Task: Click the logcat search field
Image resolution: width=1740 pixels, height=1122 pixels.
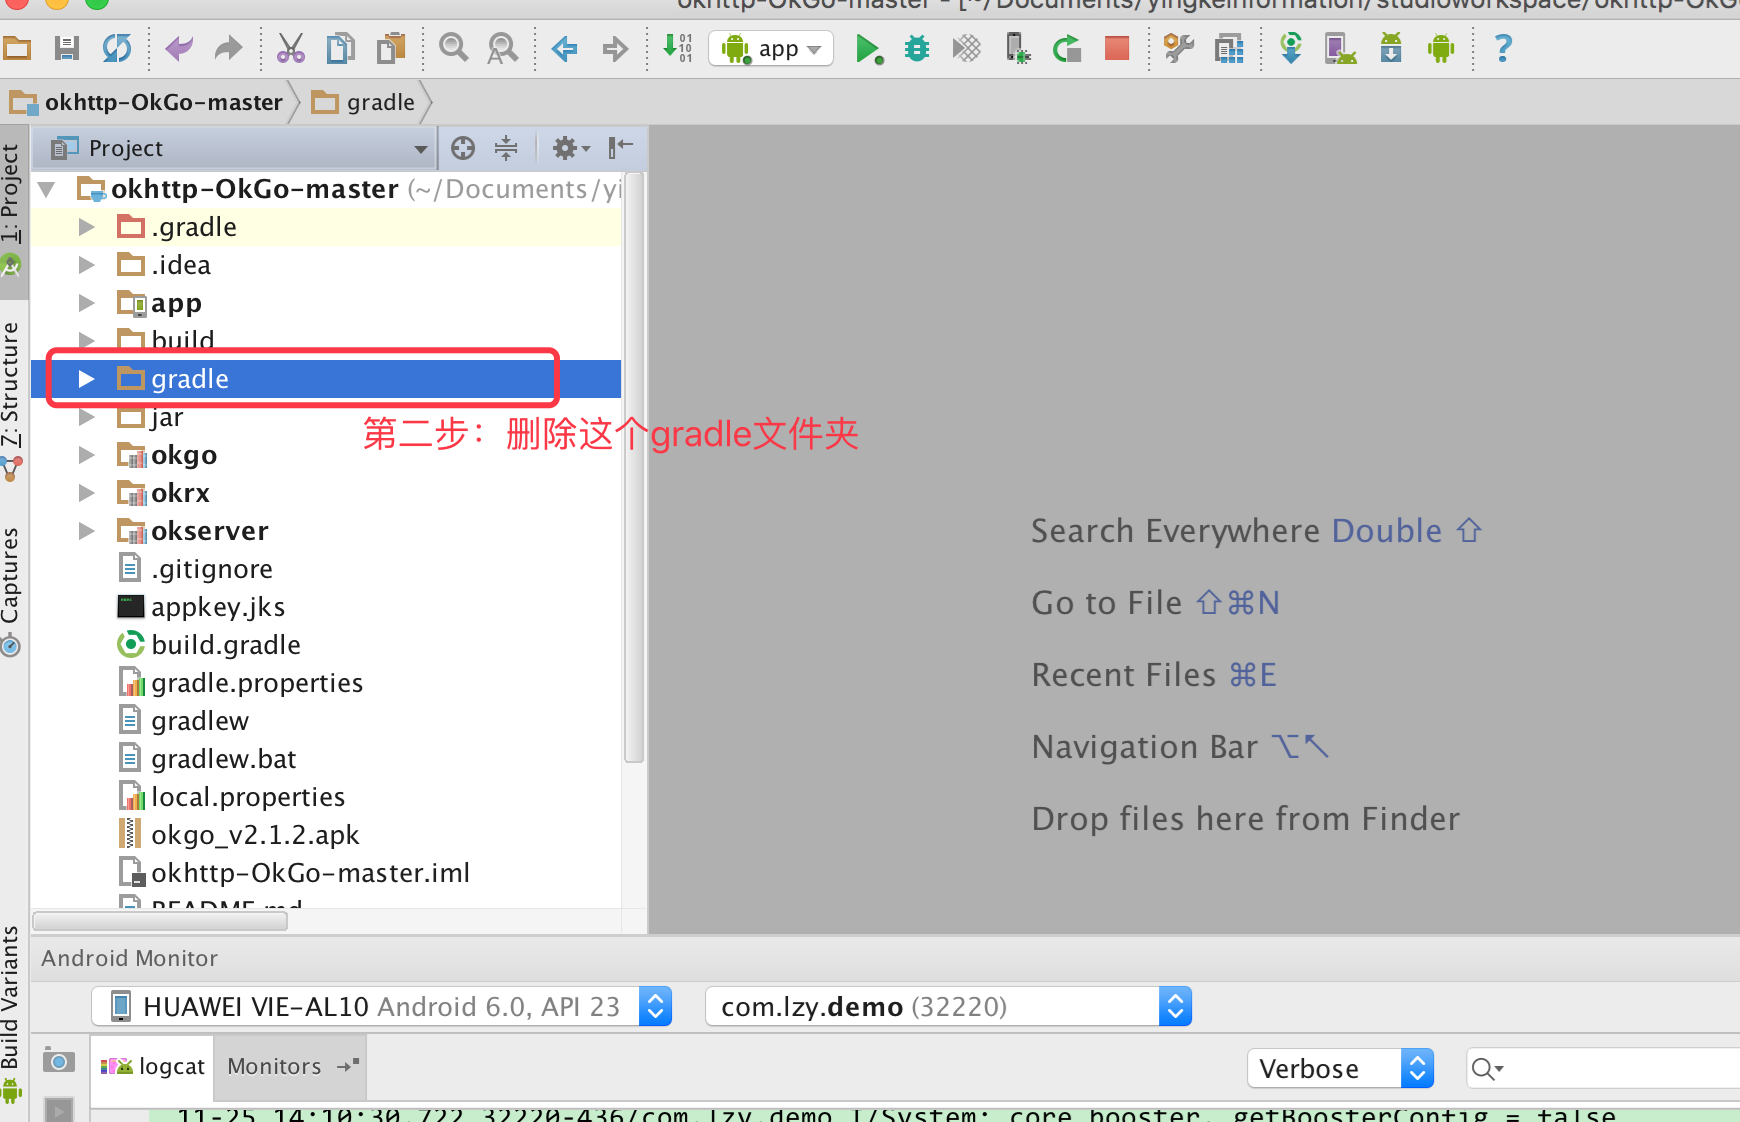Action: coord(1603,1068)
